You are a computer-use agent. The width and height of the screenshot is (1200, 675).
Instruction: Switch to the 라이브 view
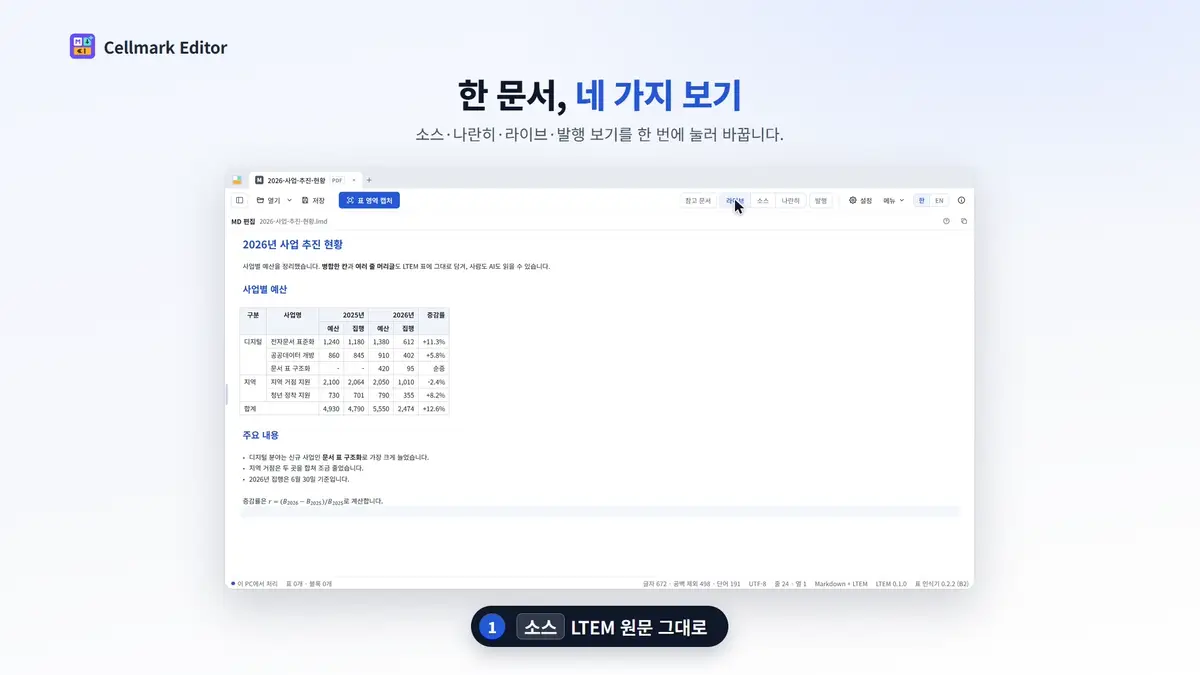pos(735,200)
